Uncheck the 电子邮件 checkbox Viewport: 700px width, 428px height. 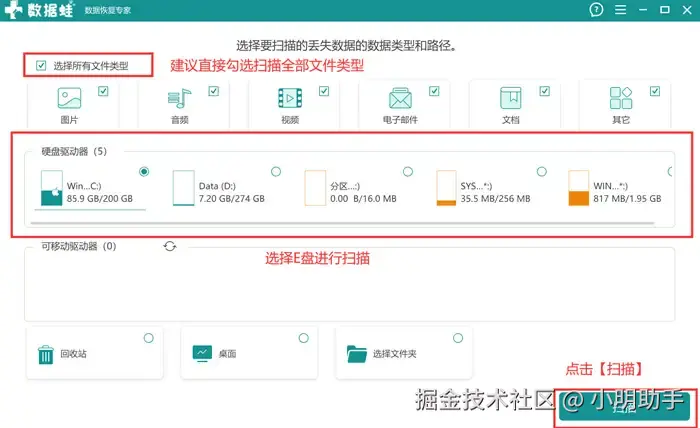coord(434,91)
